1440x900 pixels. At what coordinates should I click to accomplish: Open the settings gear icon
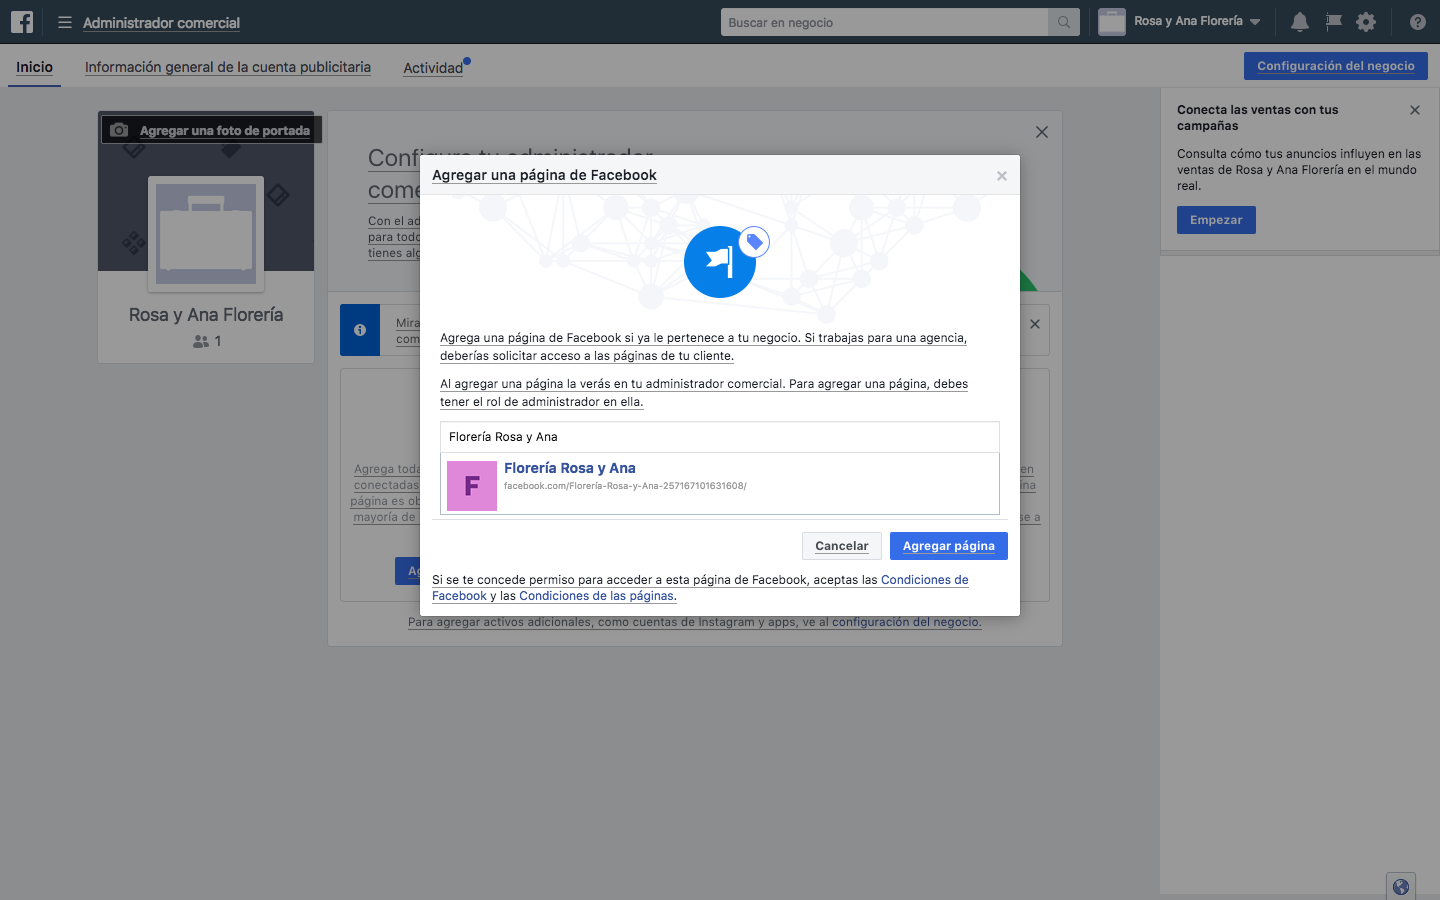pos(1366,22)
